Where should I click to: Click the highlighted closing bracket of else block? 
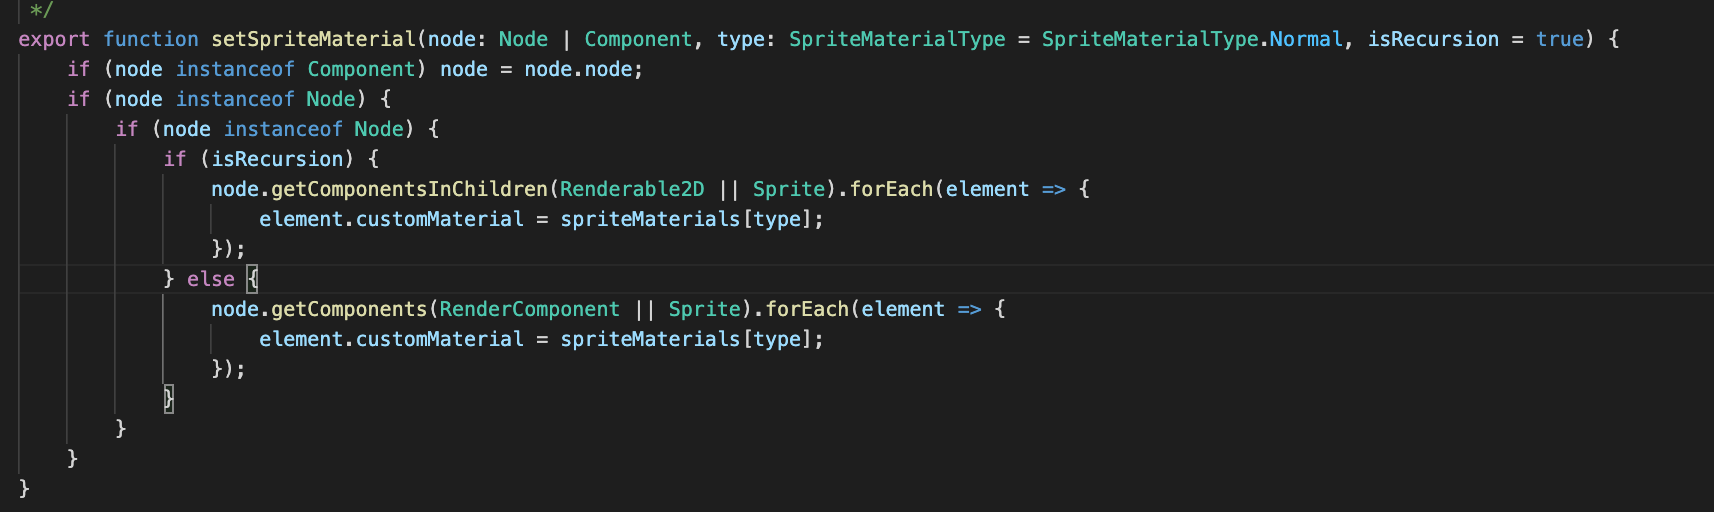tap(169, 399)
